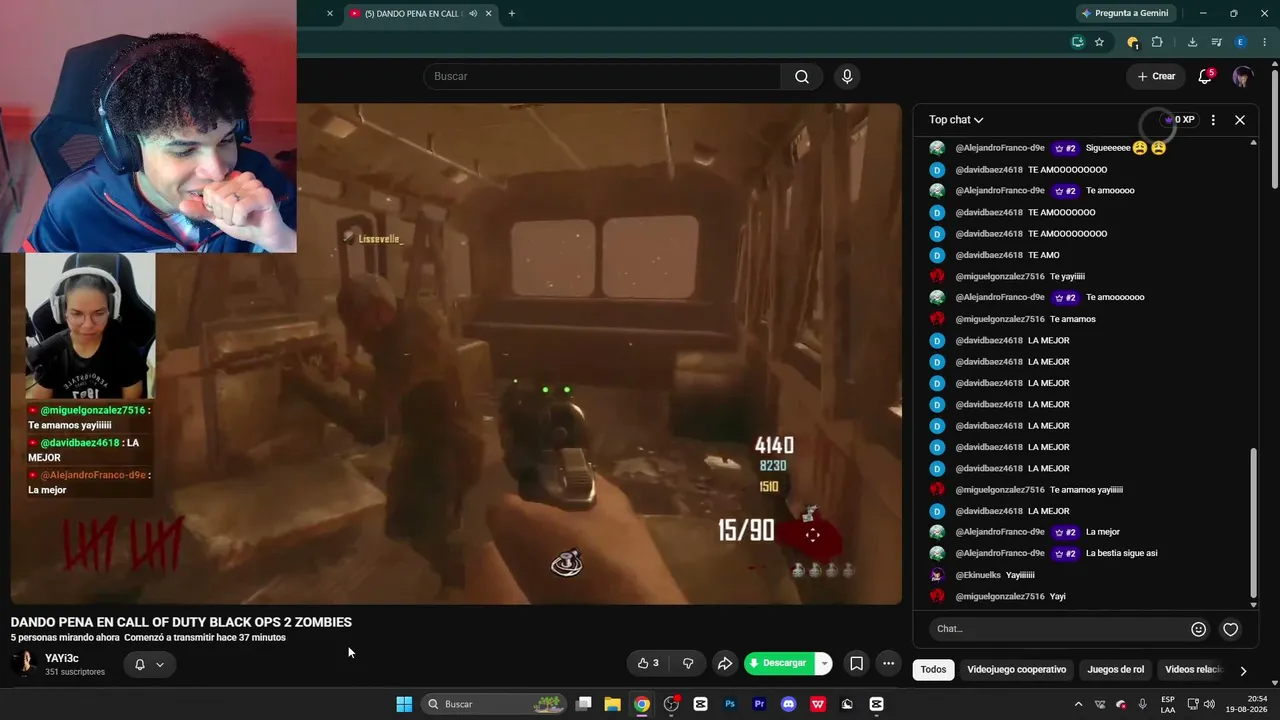Open the ESP LAA language switcher

[x=1168, y=704]
